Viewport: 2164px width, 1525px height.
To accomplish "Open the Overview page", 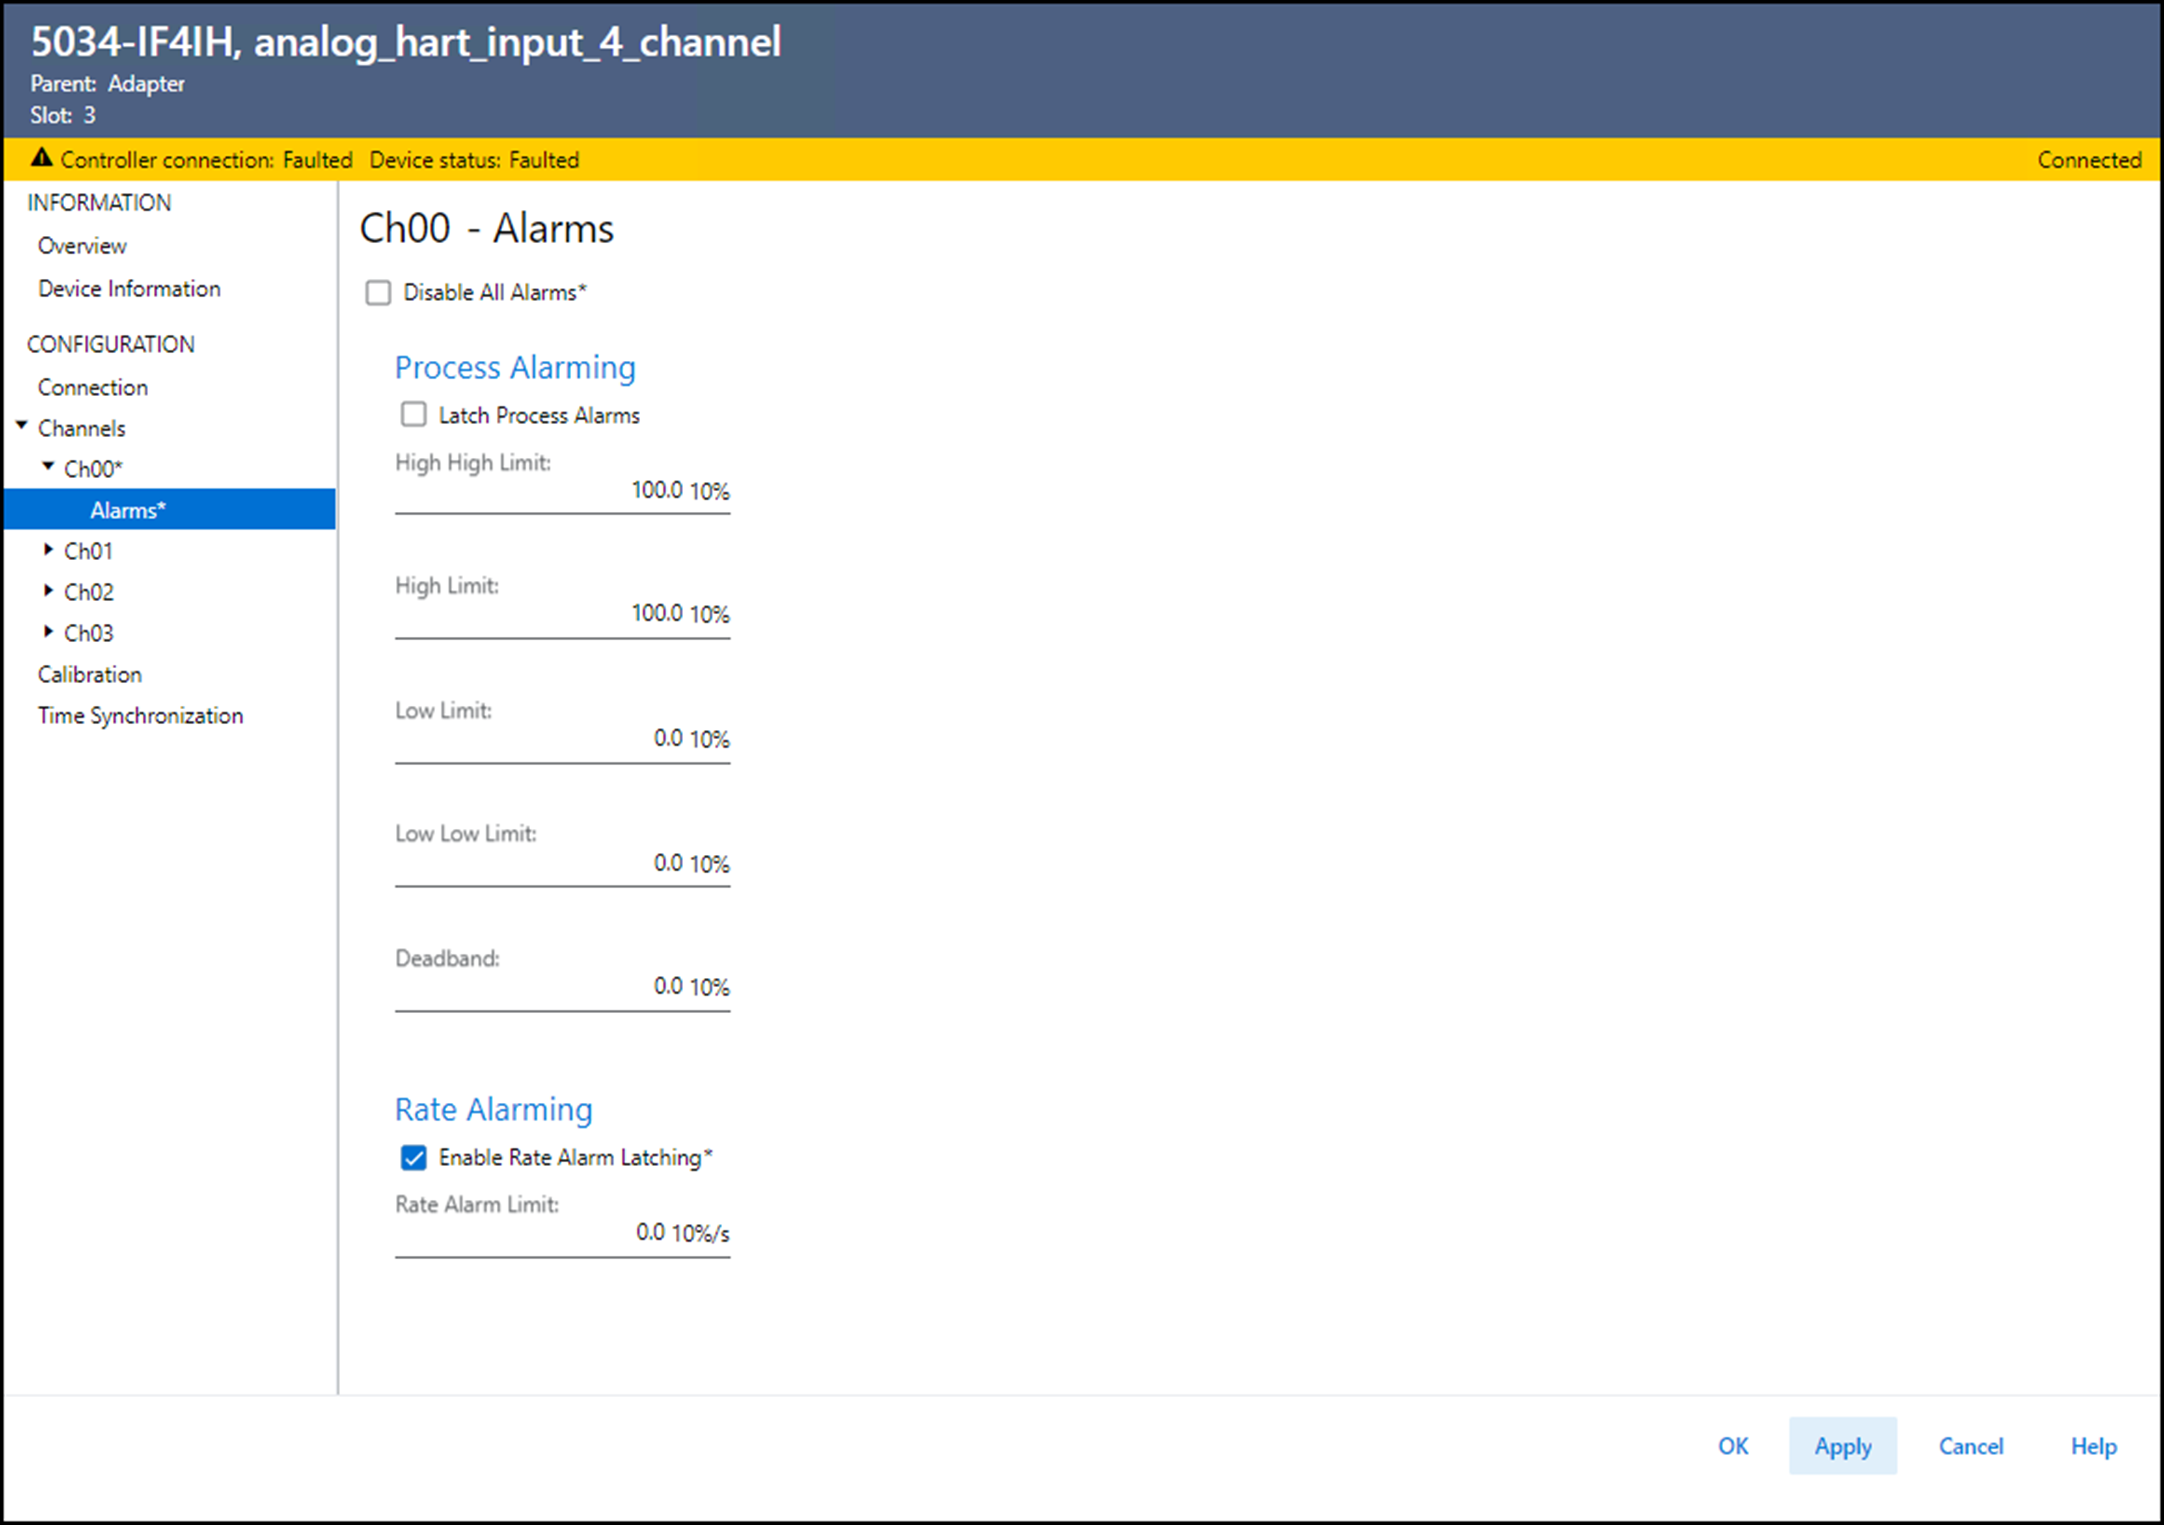I will [82, 246].
